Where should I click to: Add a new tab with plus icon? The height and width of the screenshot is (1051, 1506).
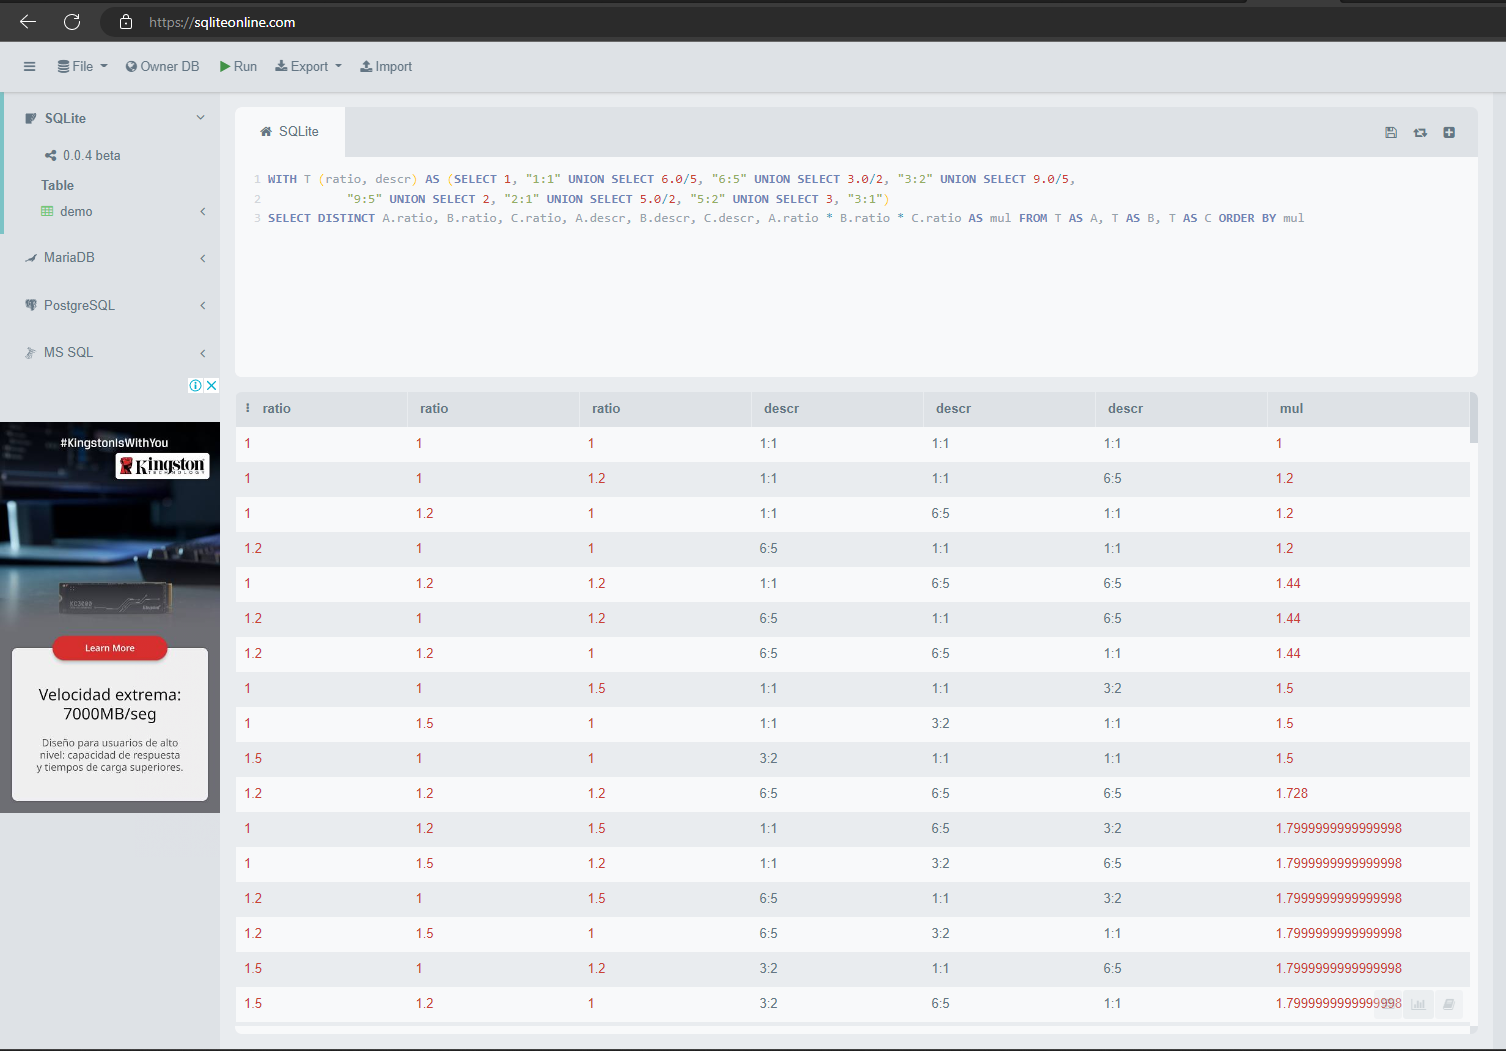(x=1449, y=132)
